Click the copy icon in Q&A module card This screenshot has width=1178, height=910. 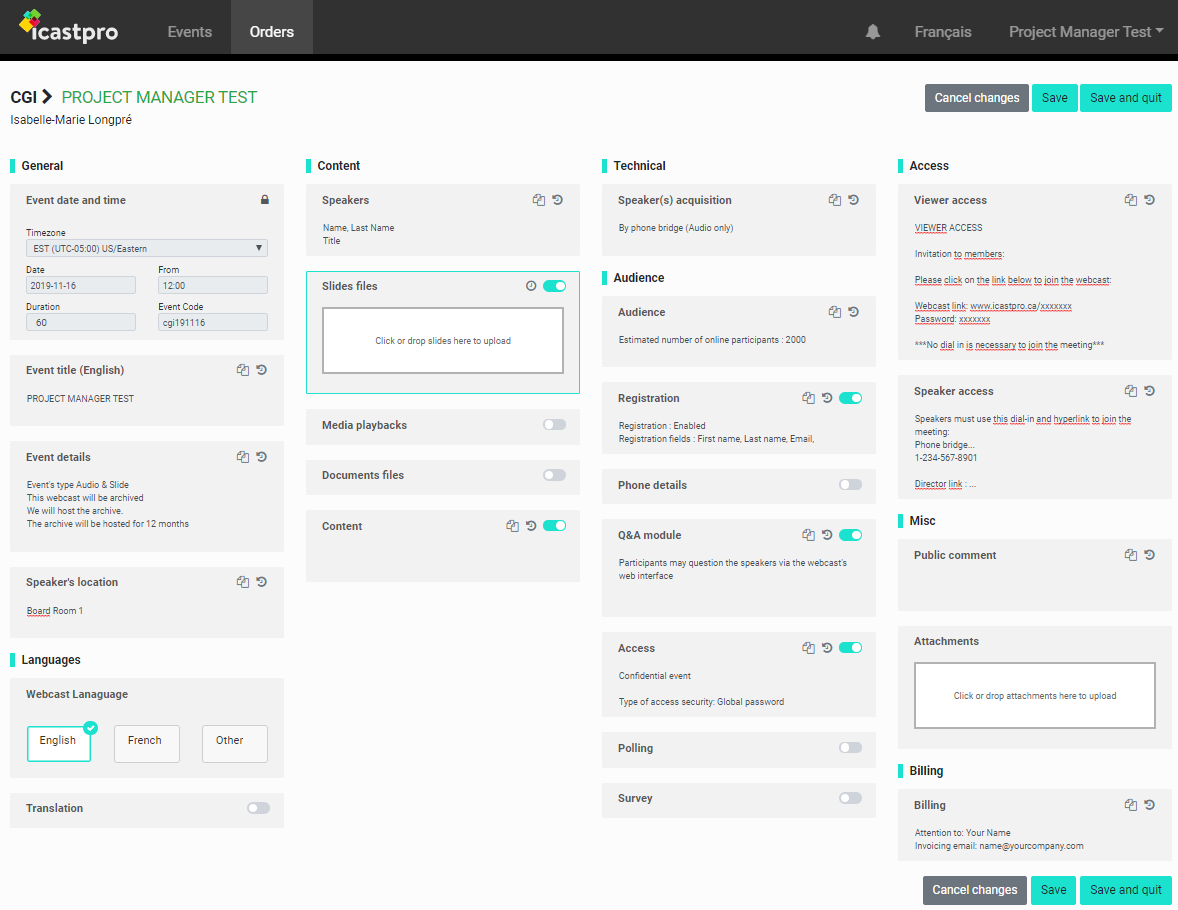point(809,535)
